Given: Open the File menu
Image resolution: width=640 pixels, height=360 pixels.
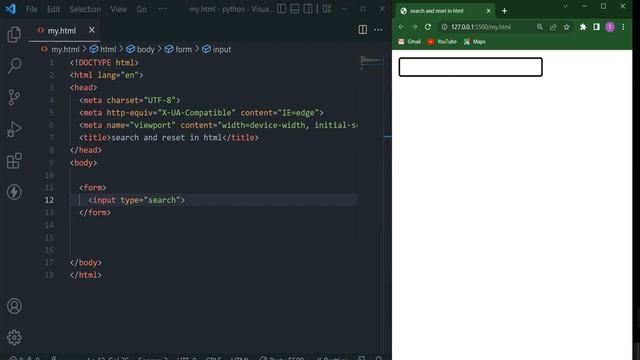Looking at the screenshot, I should (x=31, y=9).
